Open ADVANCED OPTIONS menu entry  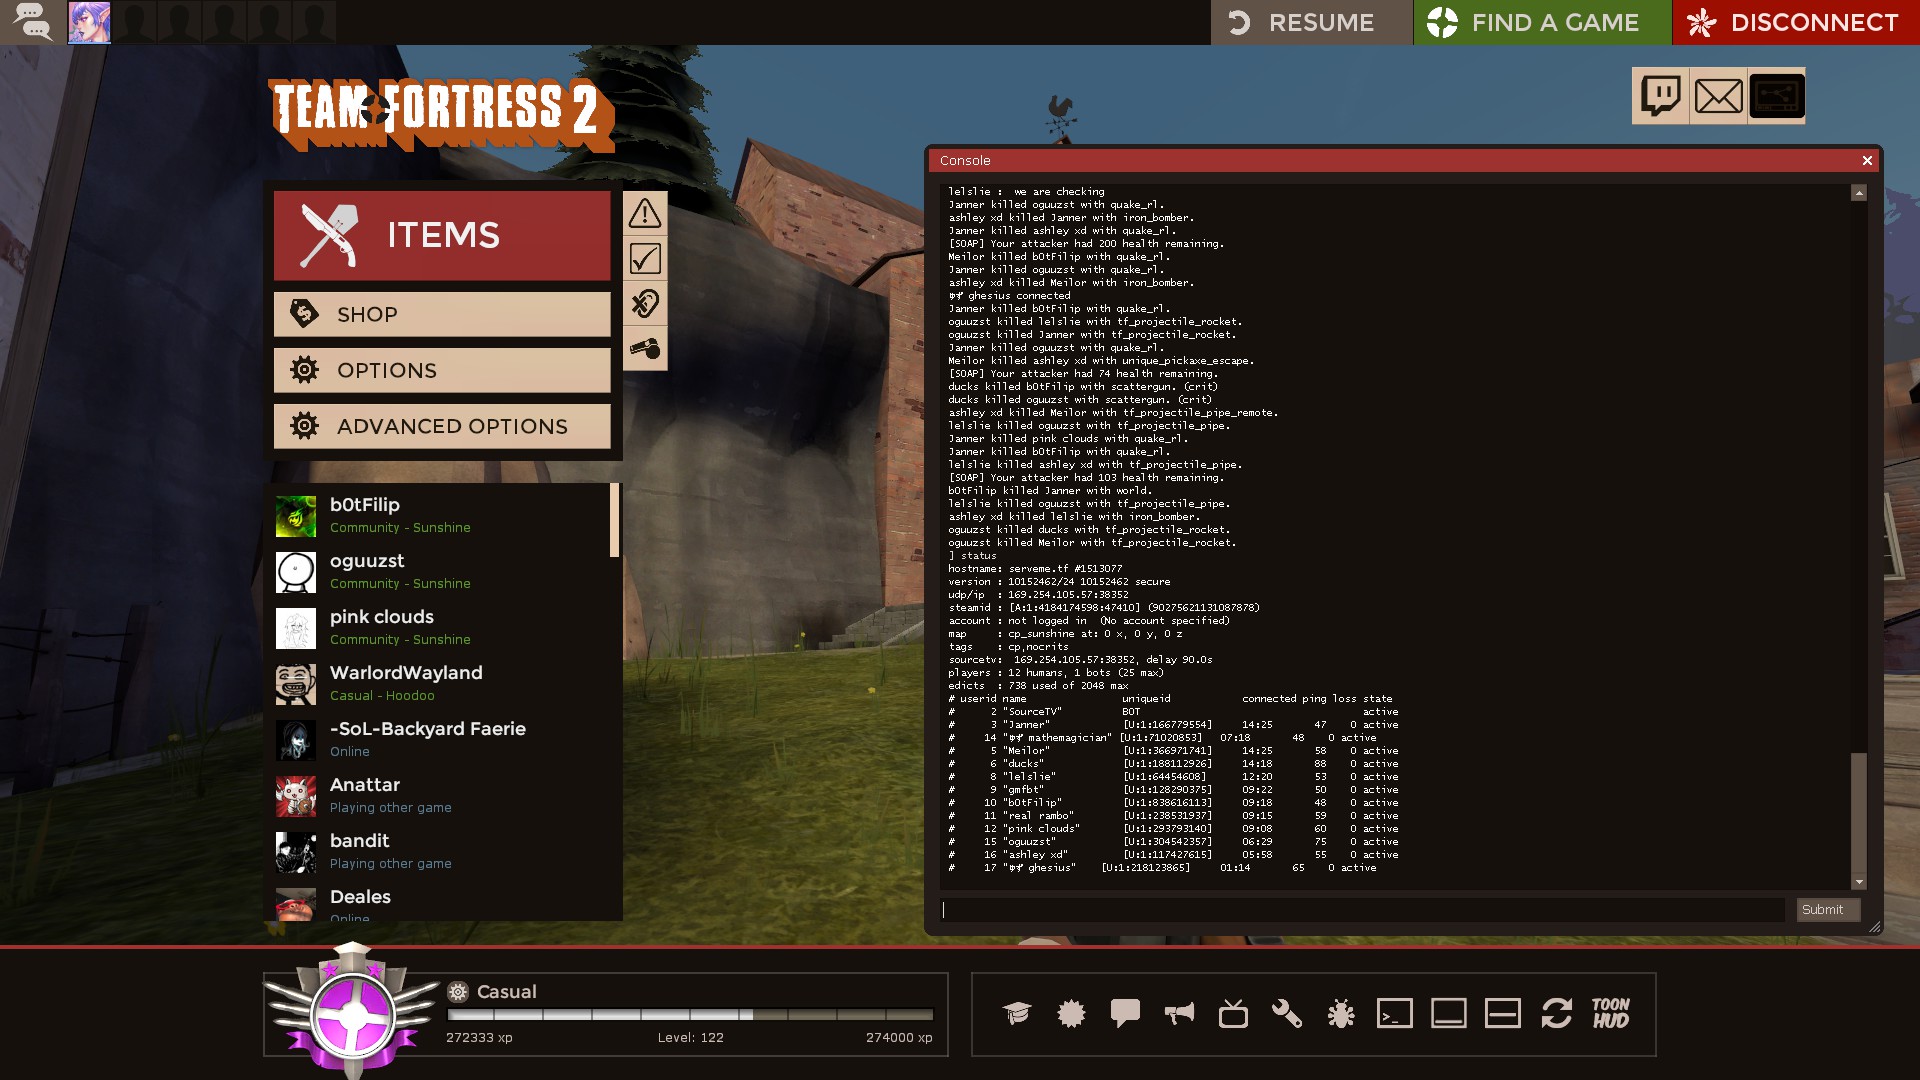(x=442, y=426)
